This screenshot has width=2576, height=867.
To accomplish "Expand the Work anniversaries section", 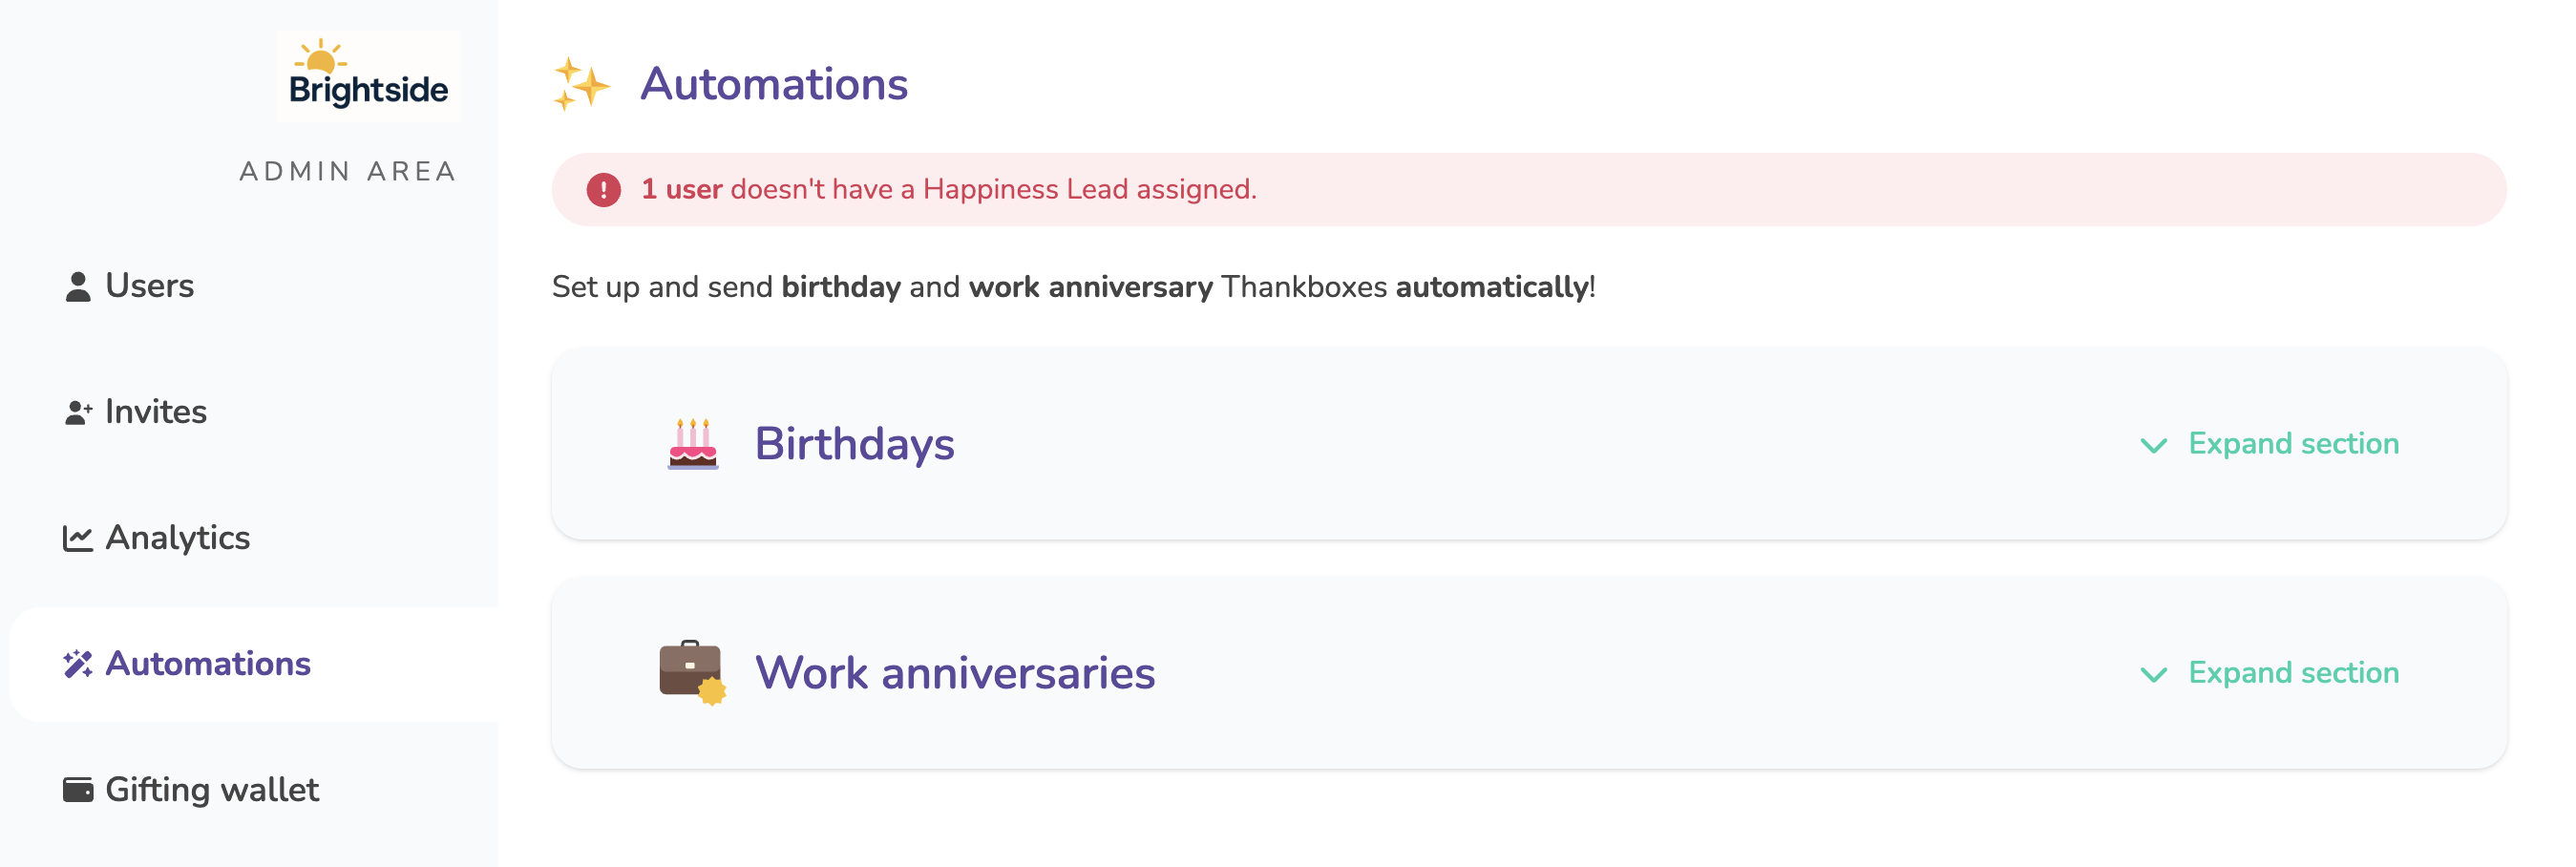I will click(2269, 673).
